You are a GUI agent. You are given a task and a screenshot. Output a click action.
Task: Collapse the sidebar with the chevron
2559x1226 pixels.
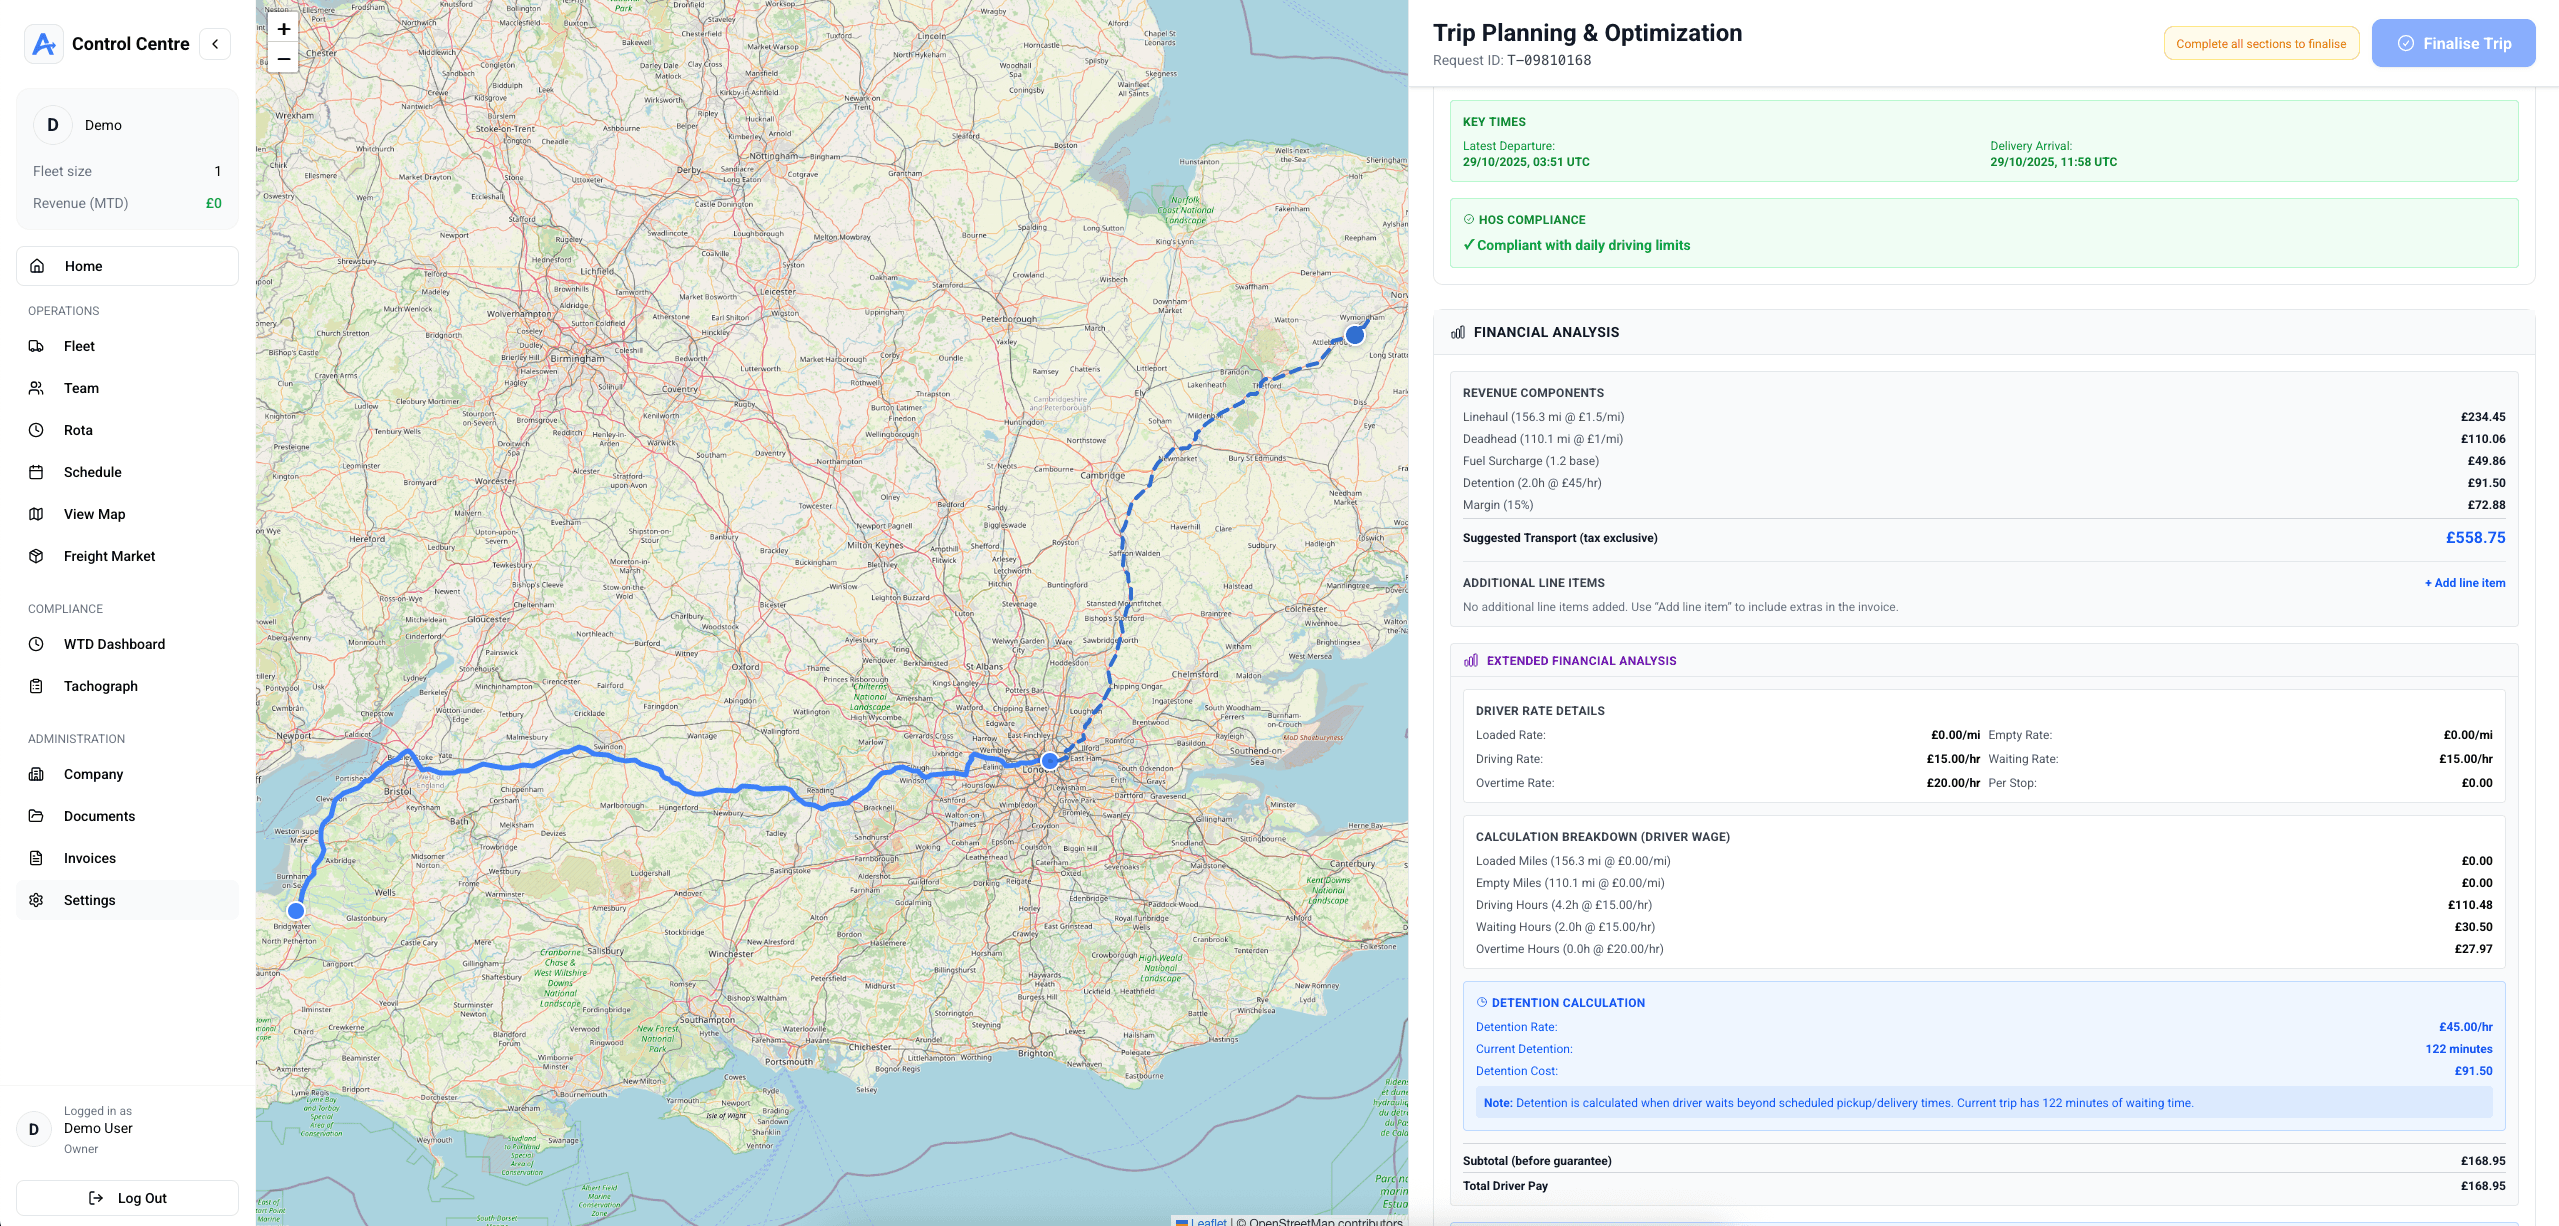[x=214, y=43]
